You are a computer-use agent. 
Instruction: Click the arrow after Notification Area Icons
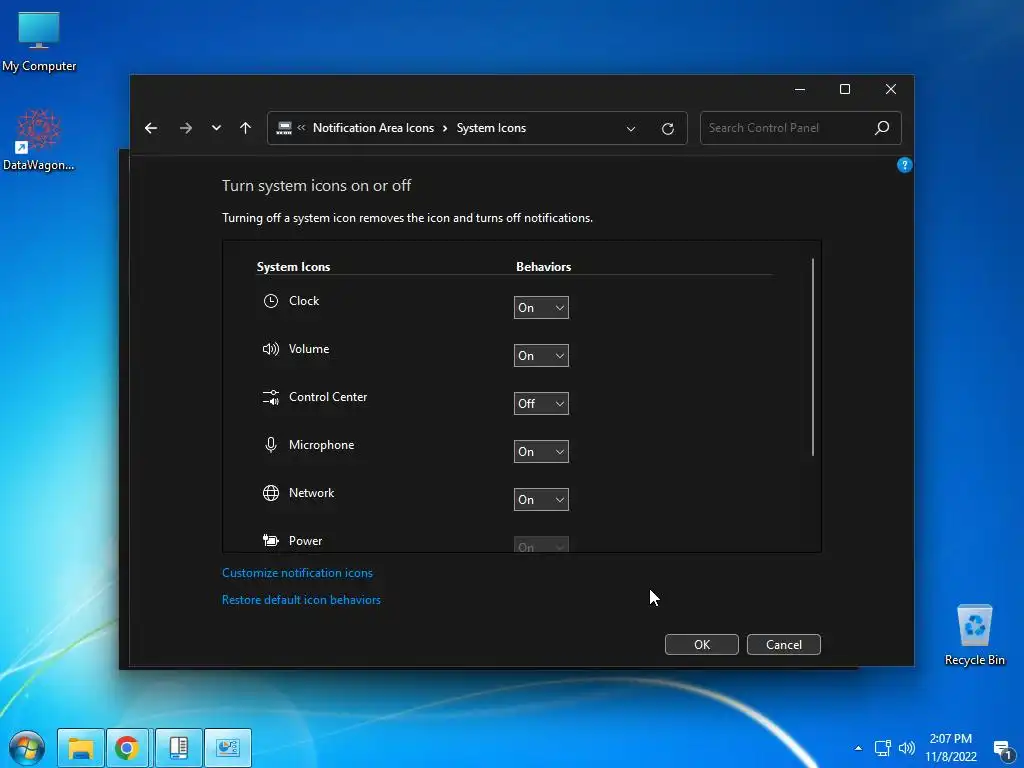tap(445, 128)
